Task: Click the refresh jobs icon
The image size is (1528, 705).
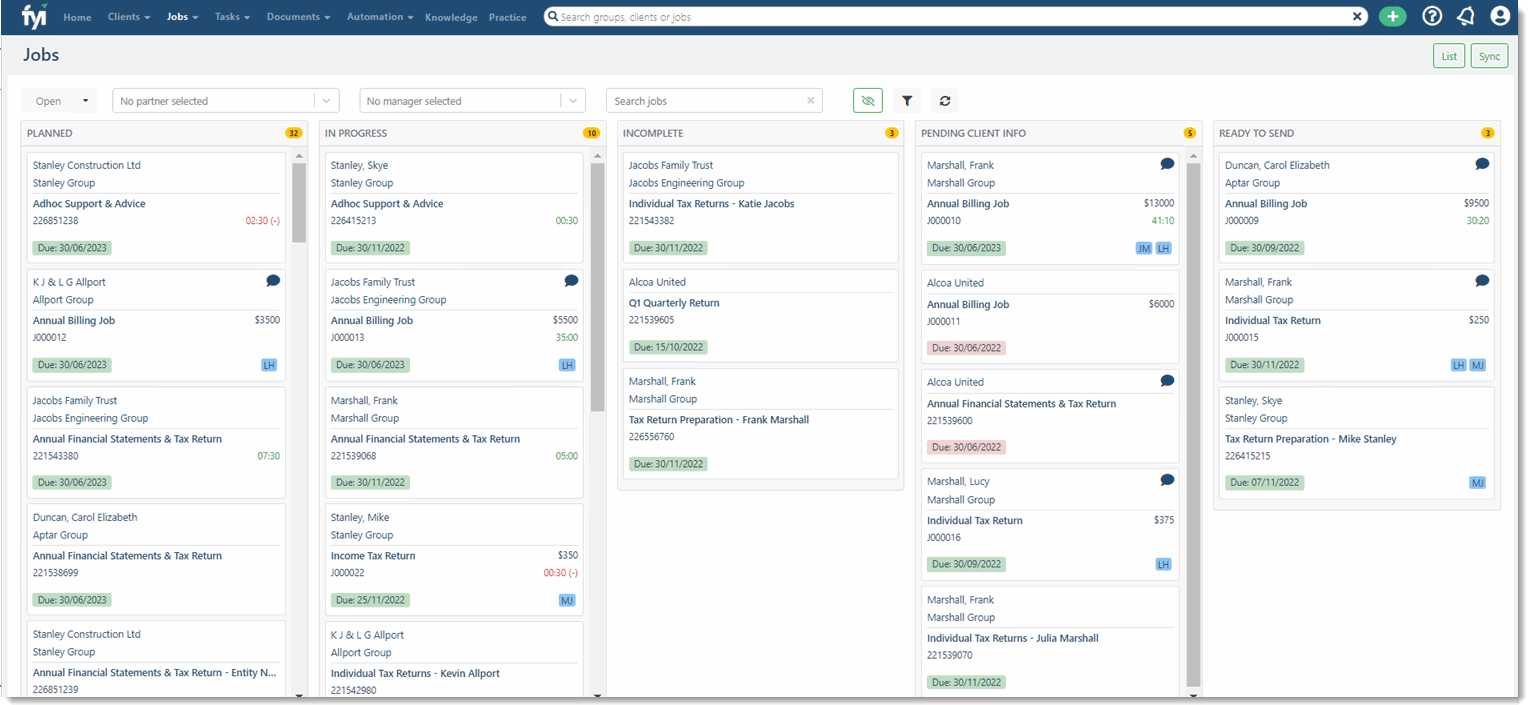Action: [944, 101]
